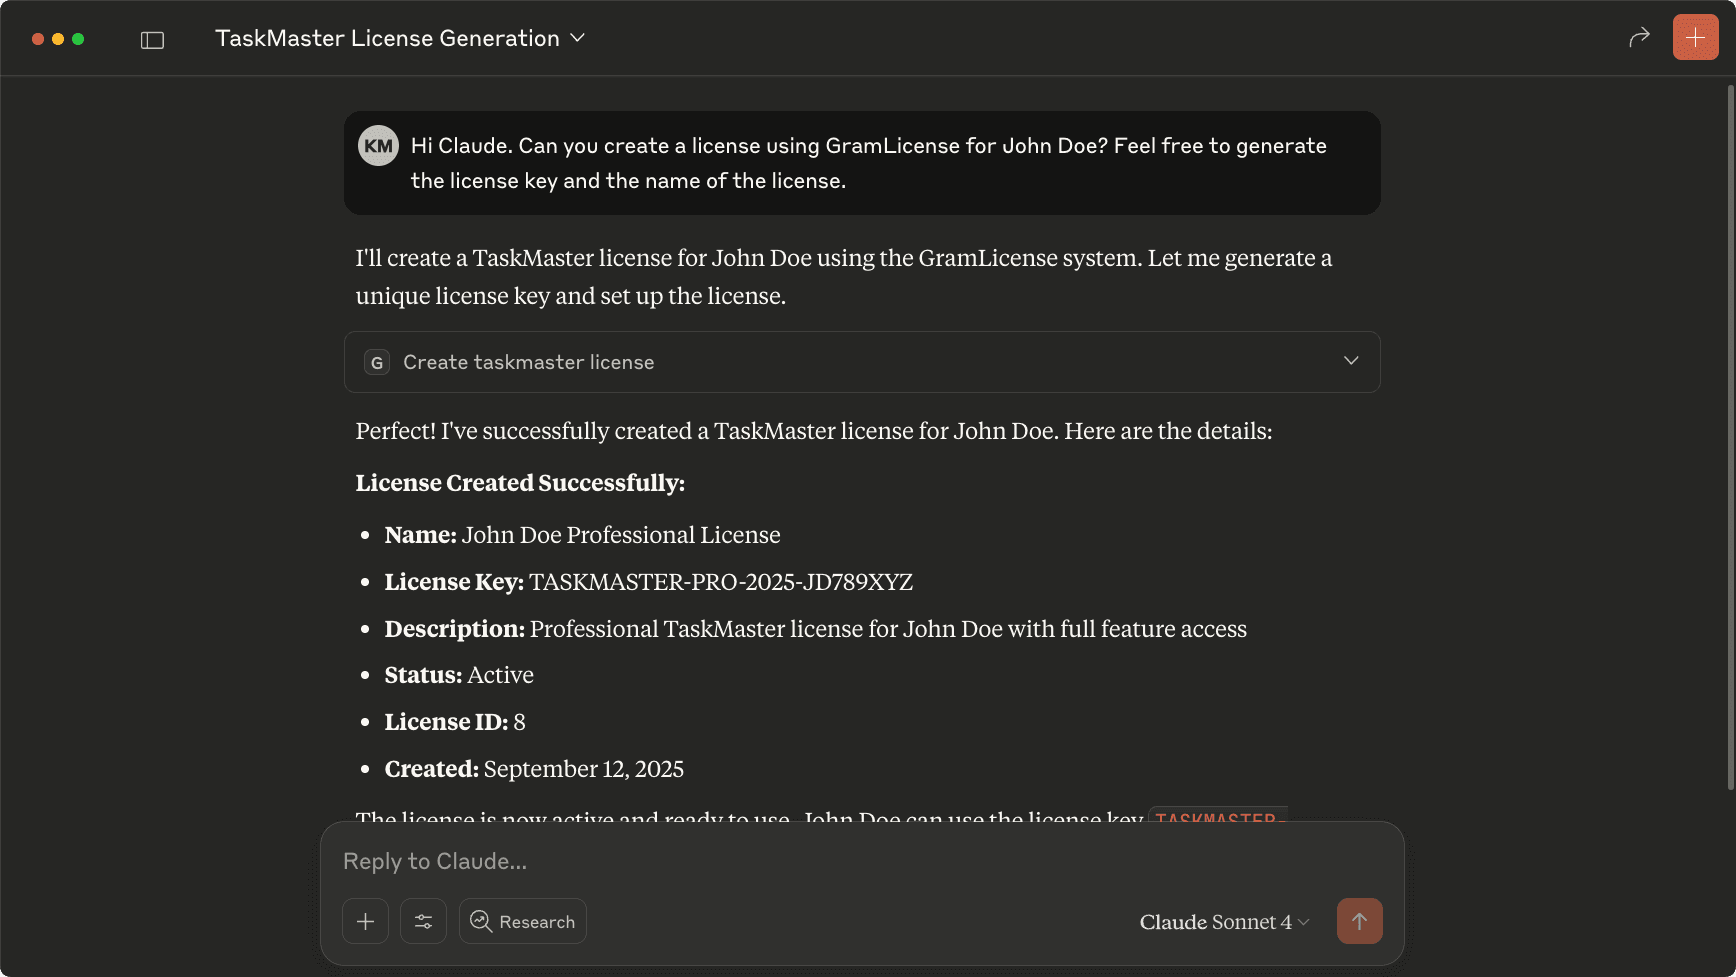Click the G icon on the tool call

coord(376,362)
